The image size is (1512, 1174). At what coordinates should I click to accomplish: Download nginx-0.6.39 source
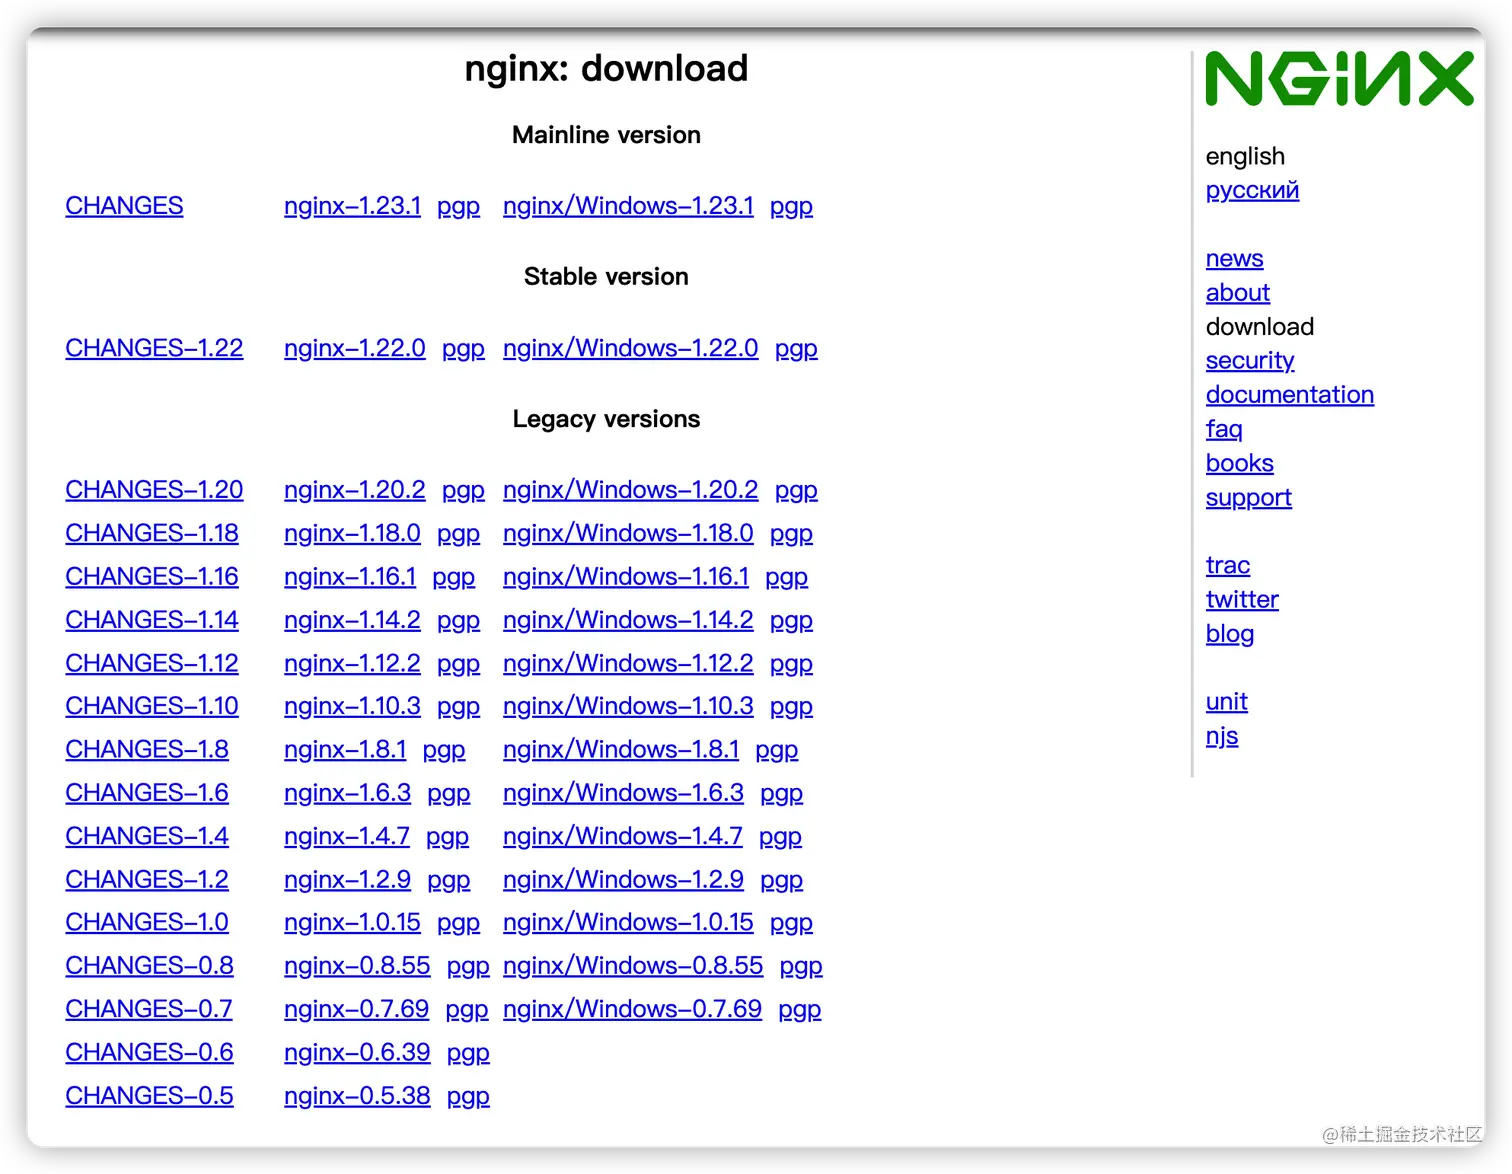point(357,1053)
